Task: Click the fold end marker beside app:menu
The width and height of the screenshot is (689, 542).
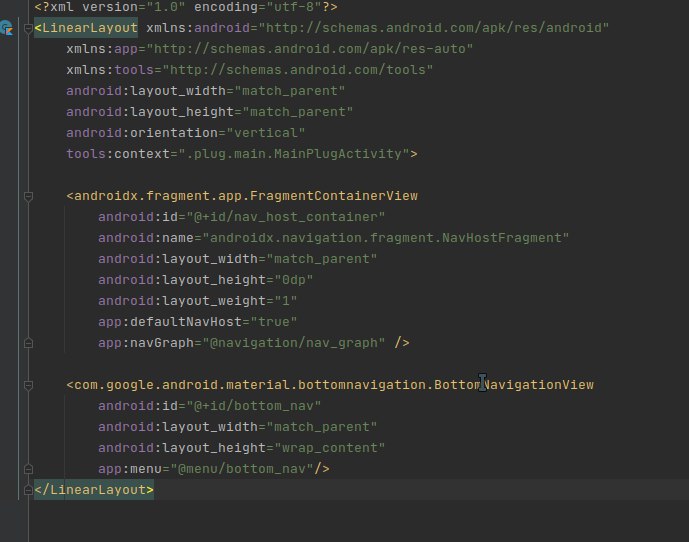Action: [x=28, y=469]
